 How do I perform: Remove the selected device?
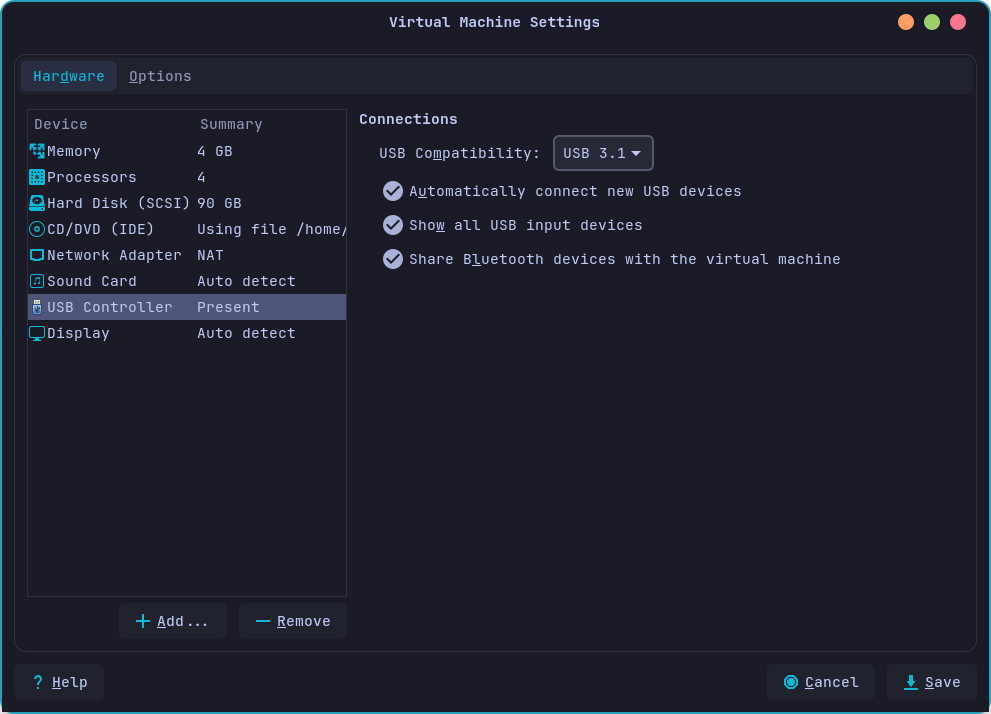(x=292, y=621)
